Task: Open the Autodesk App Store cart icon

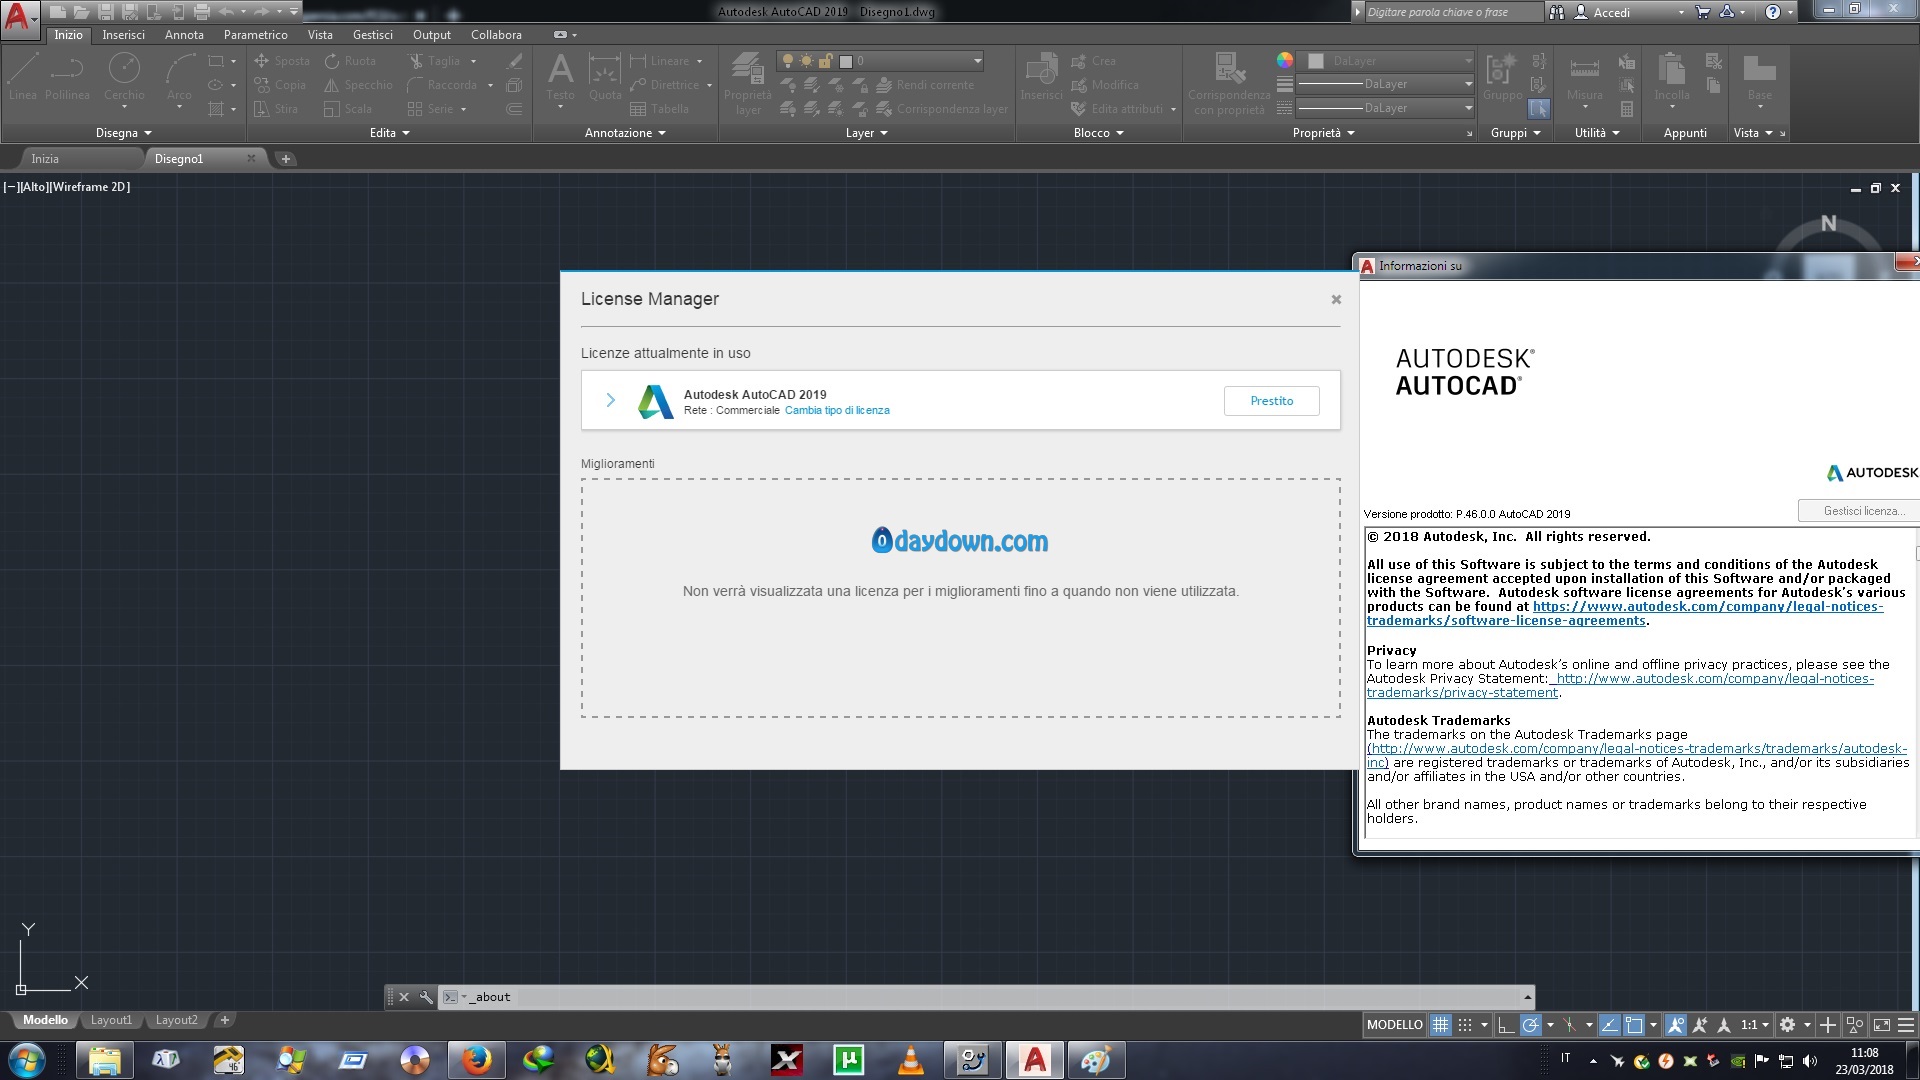Action: click(x=1703, y=12)
